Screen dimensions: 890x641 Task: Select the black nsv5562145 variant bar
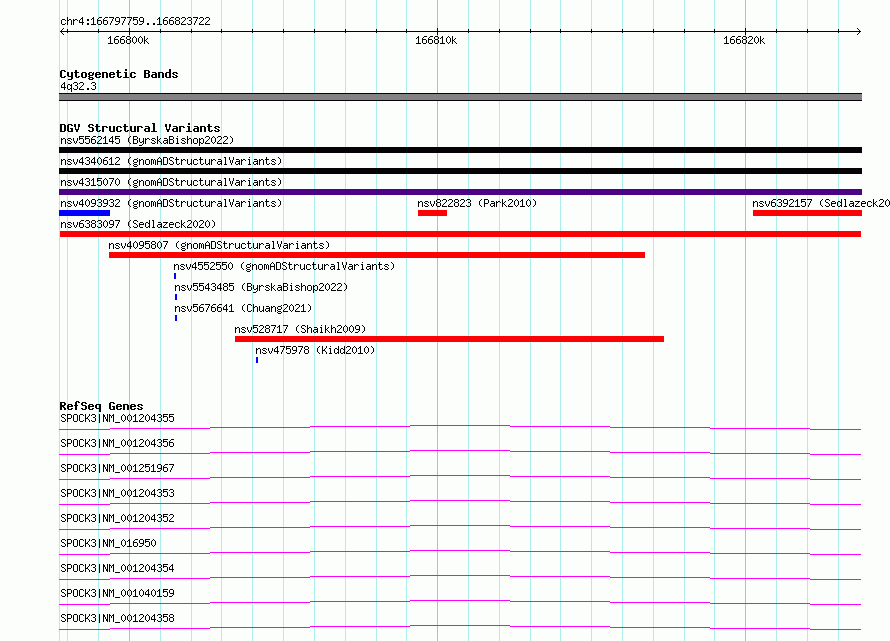coord(460,150)
